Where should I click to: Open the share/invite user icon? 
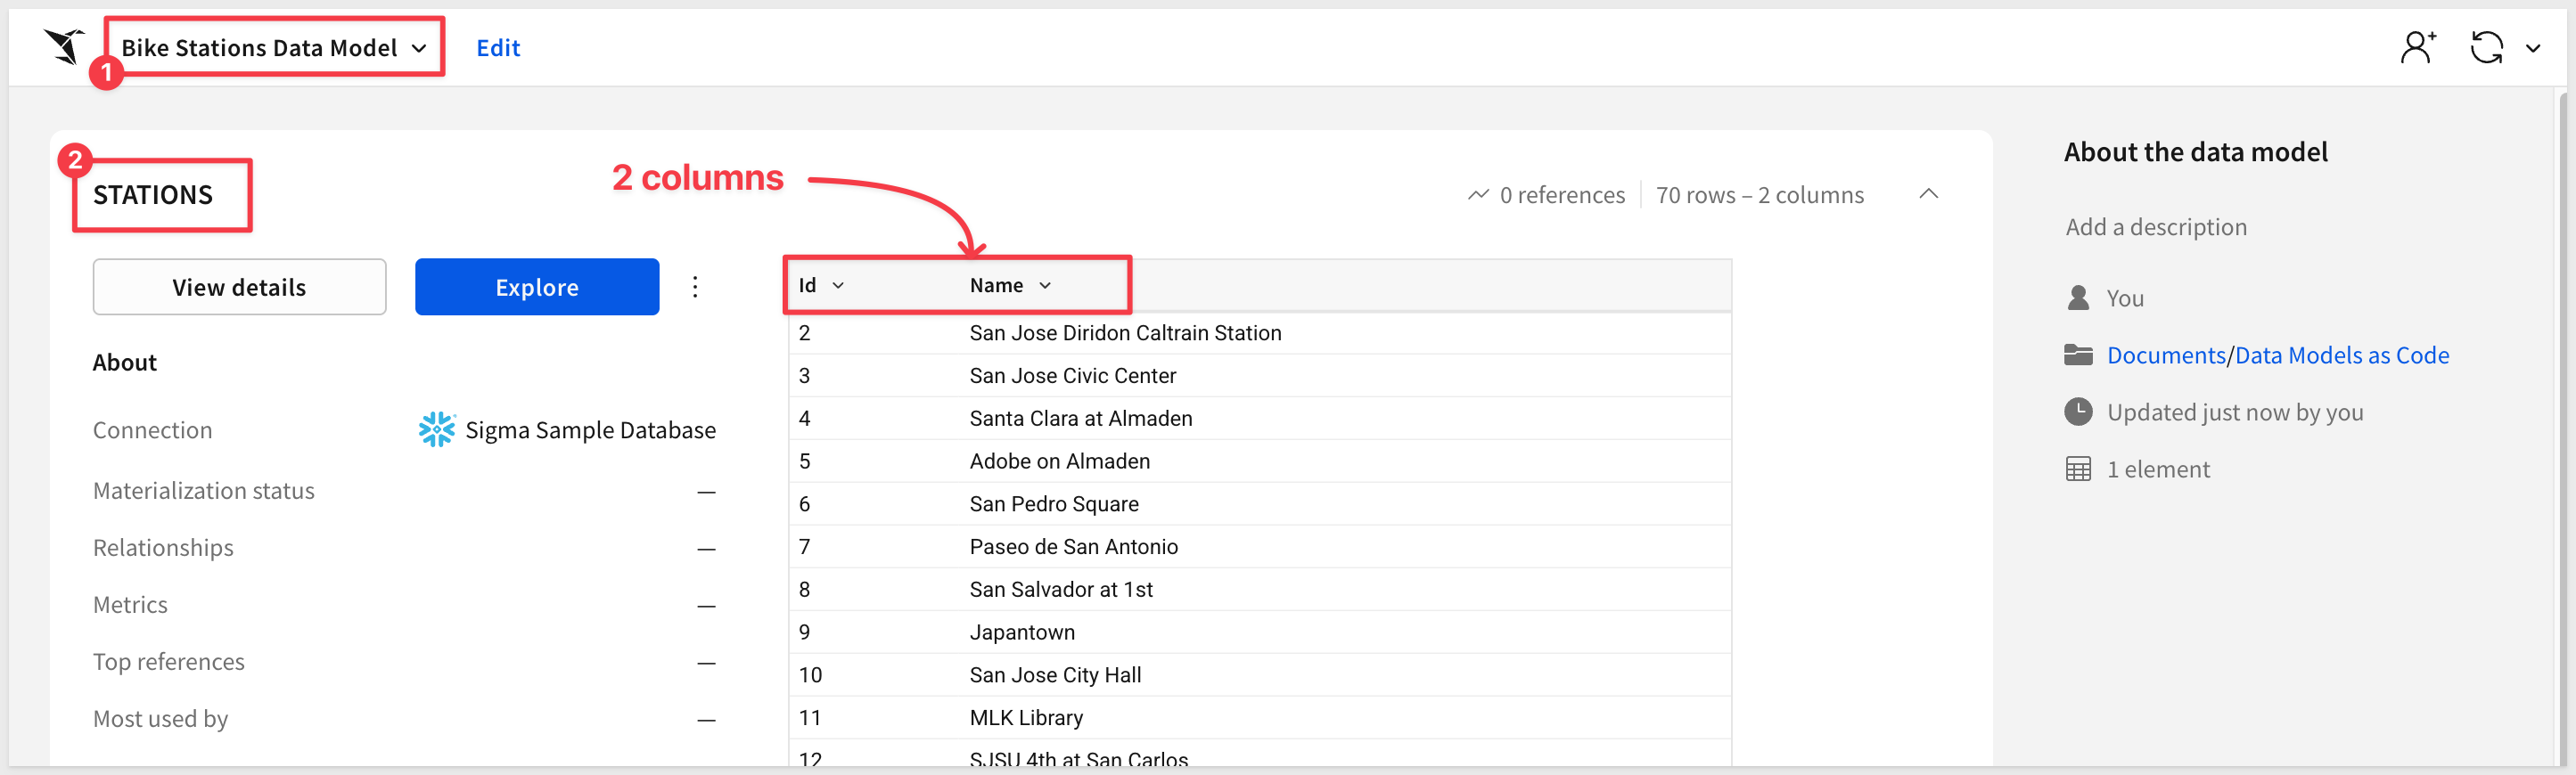pos(2416,47)
